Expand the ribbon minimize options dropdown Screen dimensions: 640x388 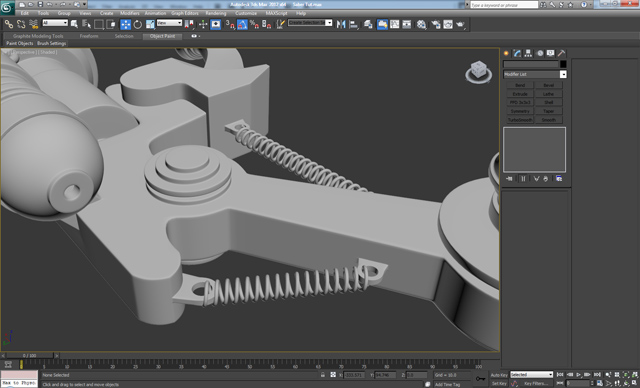click(x=199, y=36)
